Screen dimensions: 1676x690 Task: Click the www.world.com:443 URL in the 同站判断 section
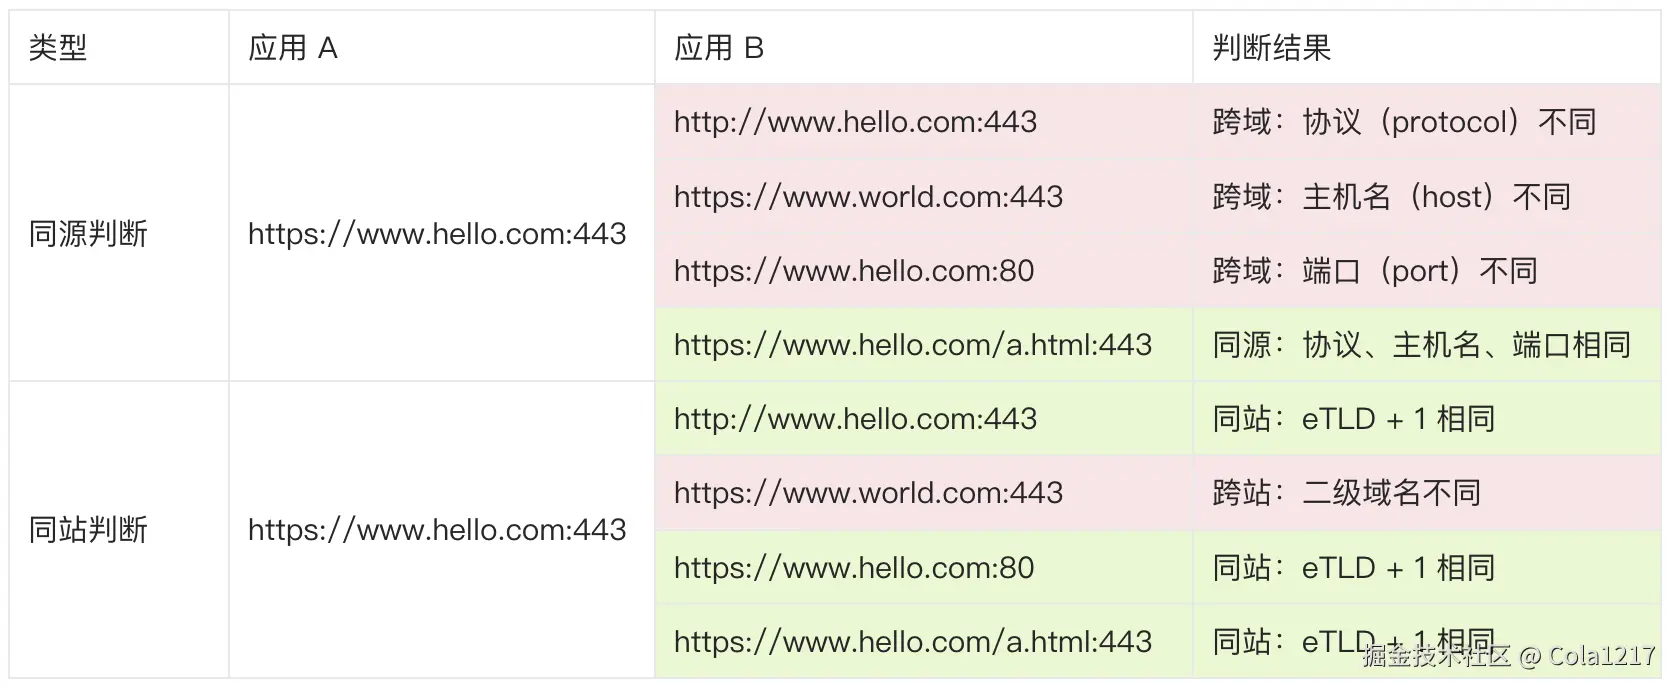point(868,493)
